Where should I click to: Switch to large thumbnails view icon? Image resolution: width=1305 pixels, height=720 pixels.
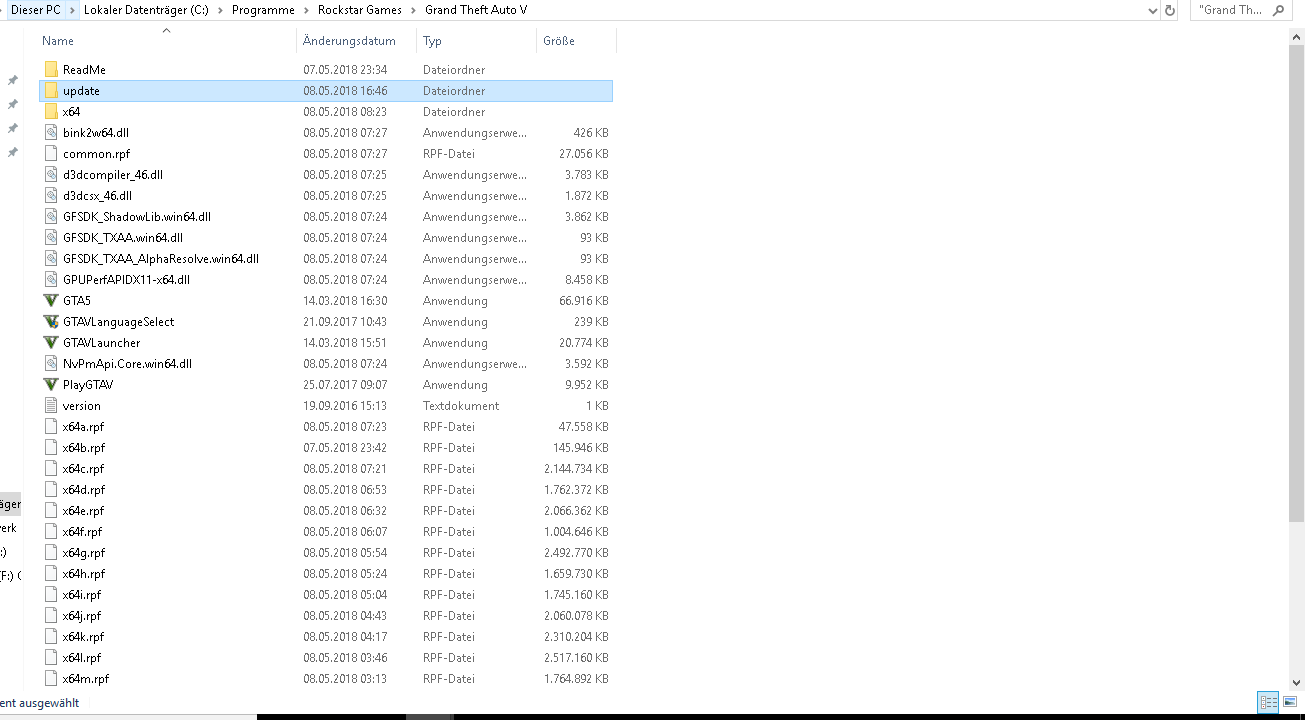tap(1290, 703)
